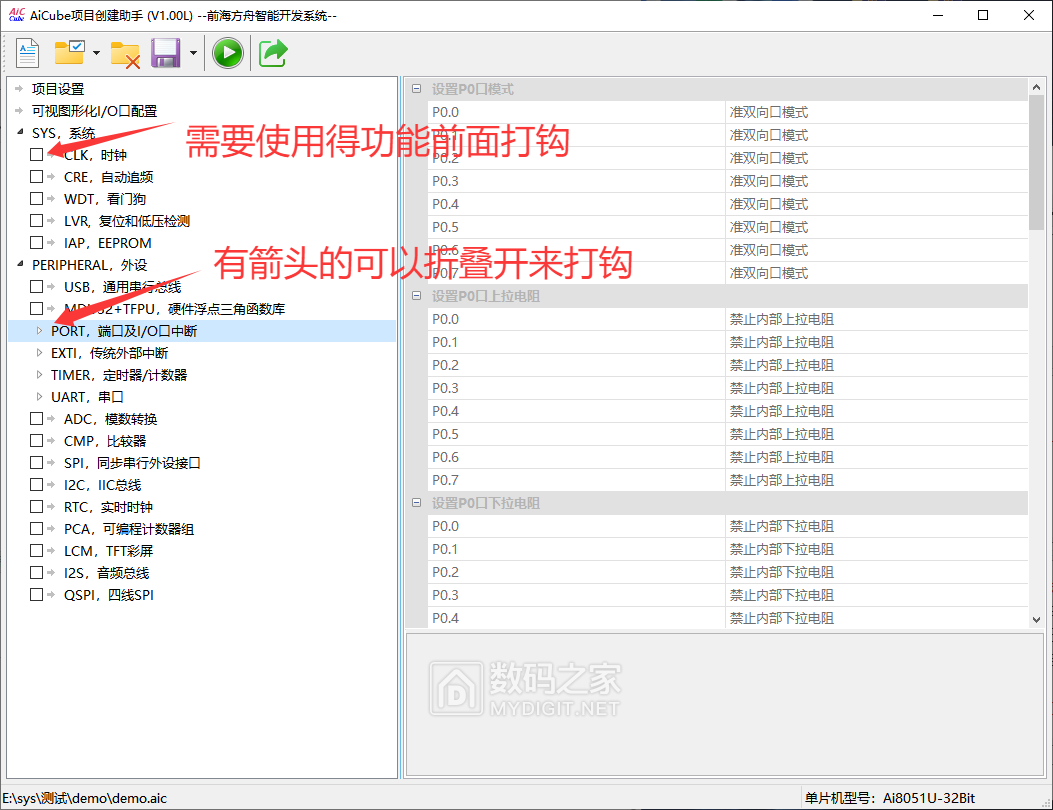Enable the RTC real-time clock checkbox
1053x810 pixels.
(x=37, y=507)
